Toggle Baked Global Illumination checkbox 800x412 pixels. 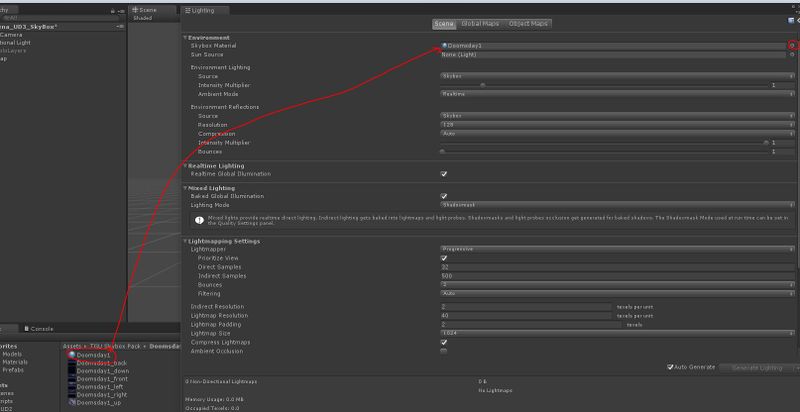pyautogui.click(x=444, y=196)
